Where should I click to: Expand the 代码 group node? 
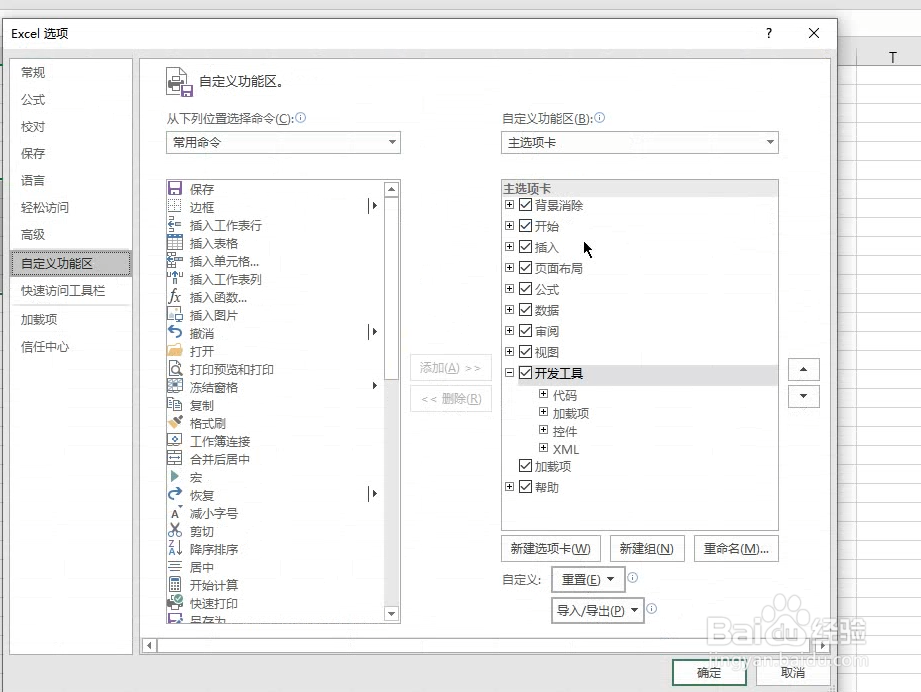(543, 394)
